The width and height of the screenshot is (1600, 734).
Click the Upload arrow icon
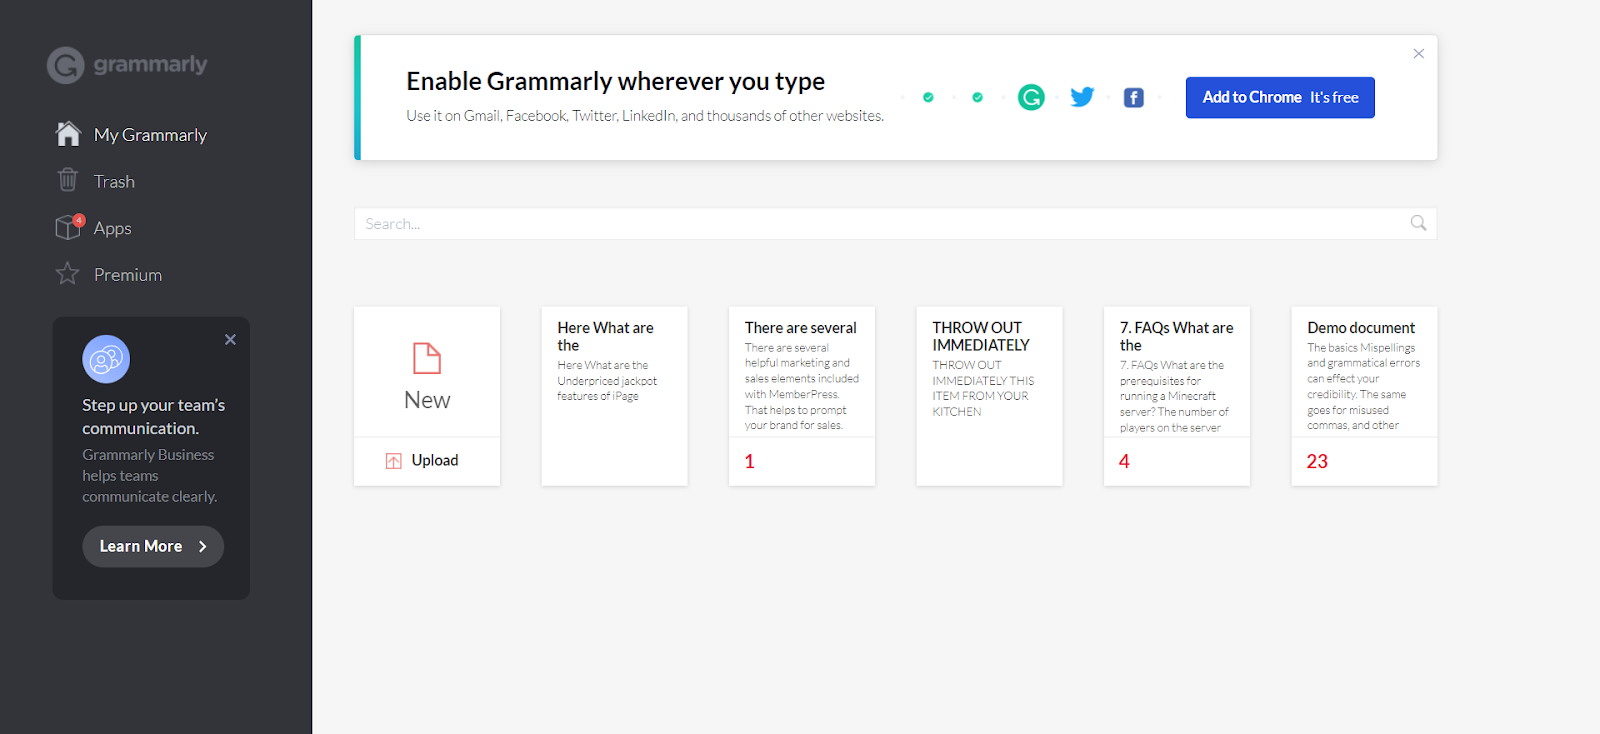point(393,461)
